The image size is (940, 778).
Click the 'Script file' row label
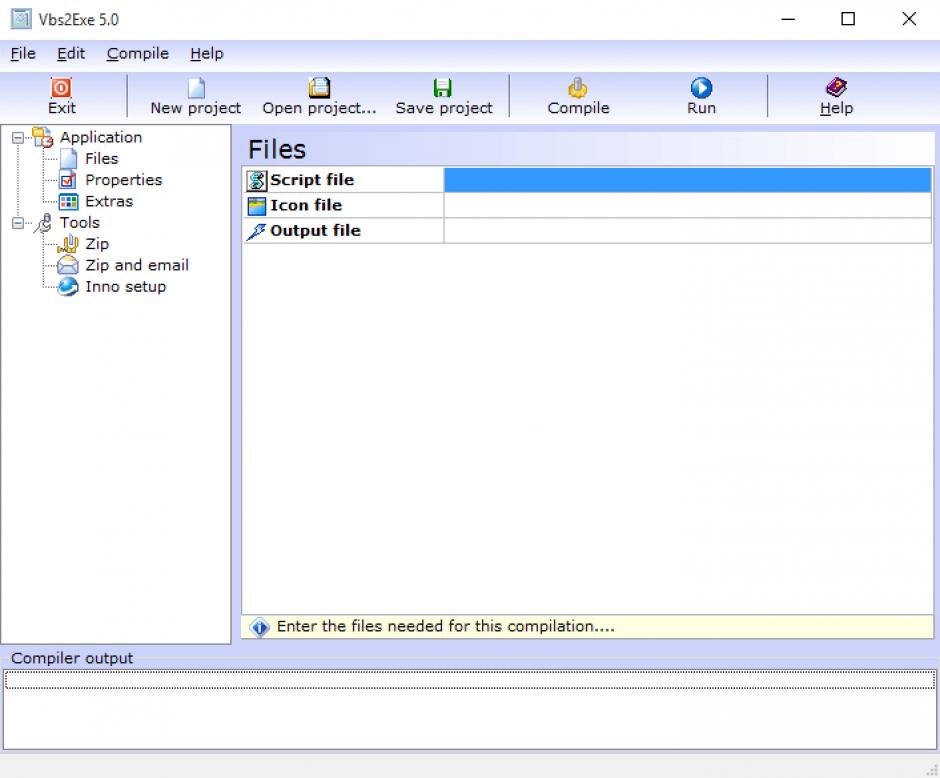click(x=312, y=180)
